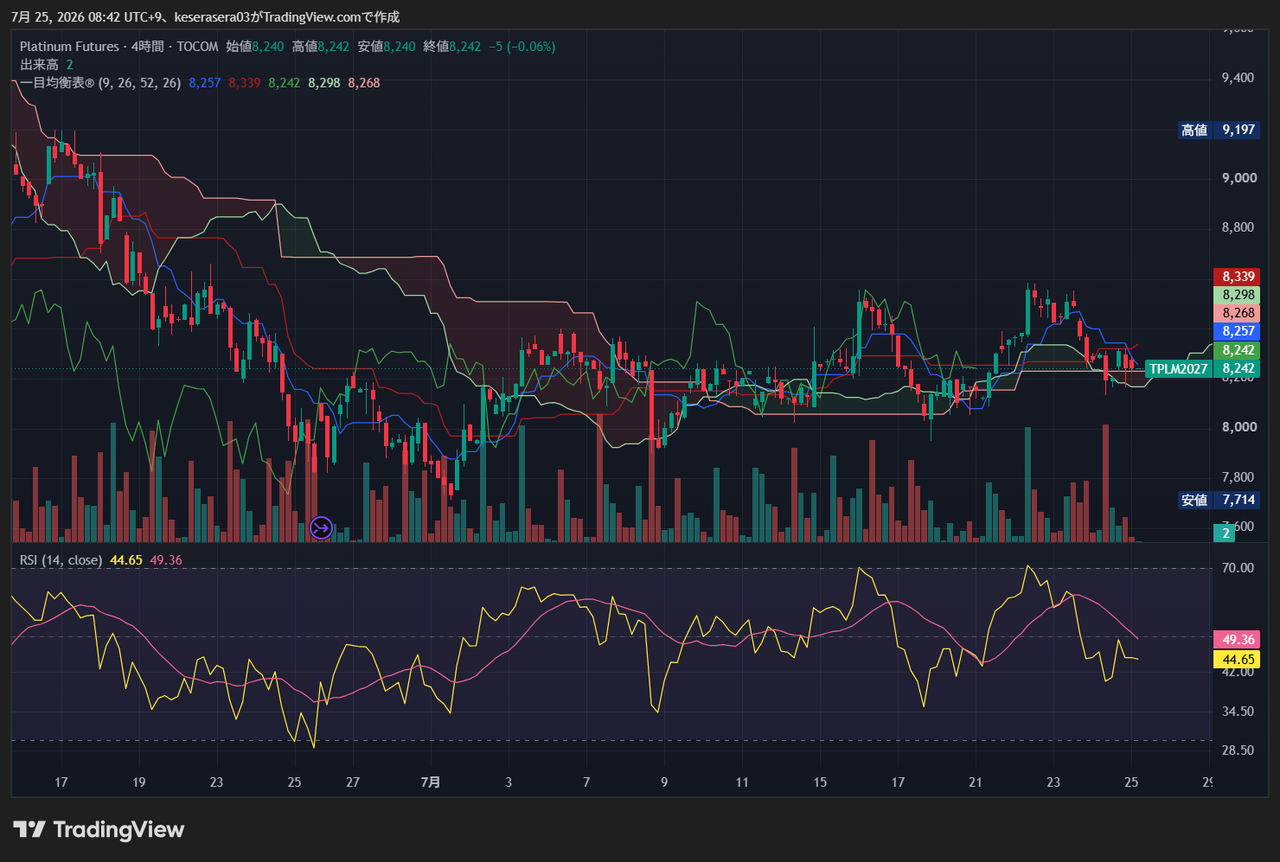Click the 28.50 RSI scale value
Image resolution: width=1280 pixels, height=862 pixels.
pyautogui.click(x=1238, y=751)
